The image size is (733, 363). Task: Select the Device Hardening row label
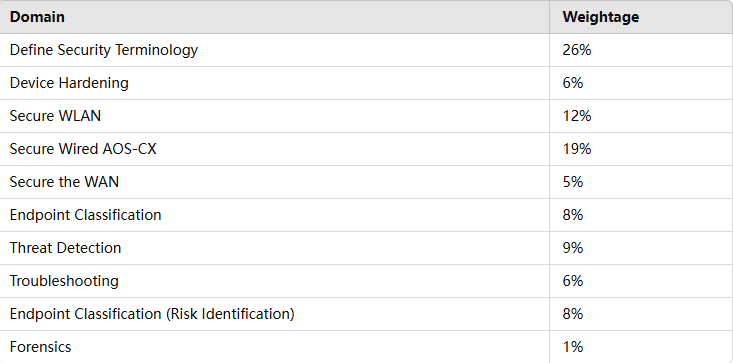275,83
